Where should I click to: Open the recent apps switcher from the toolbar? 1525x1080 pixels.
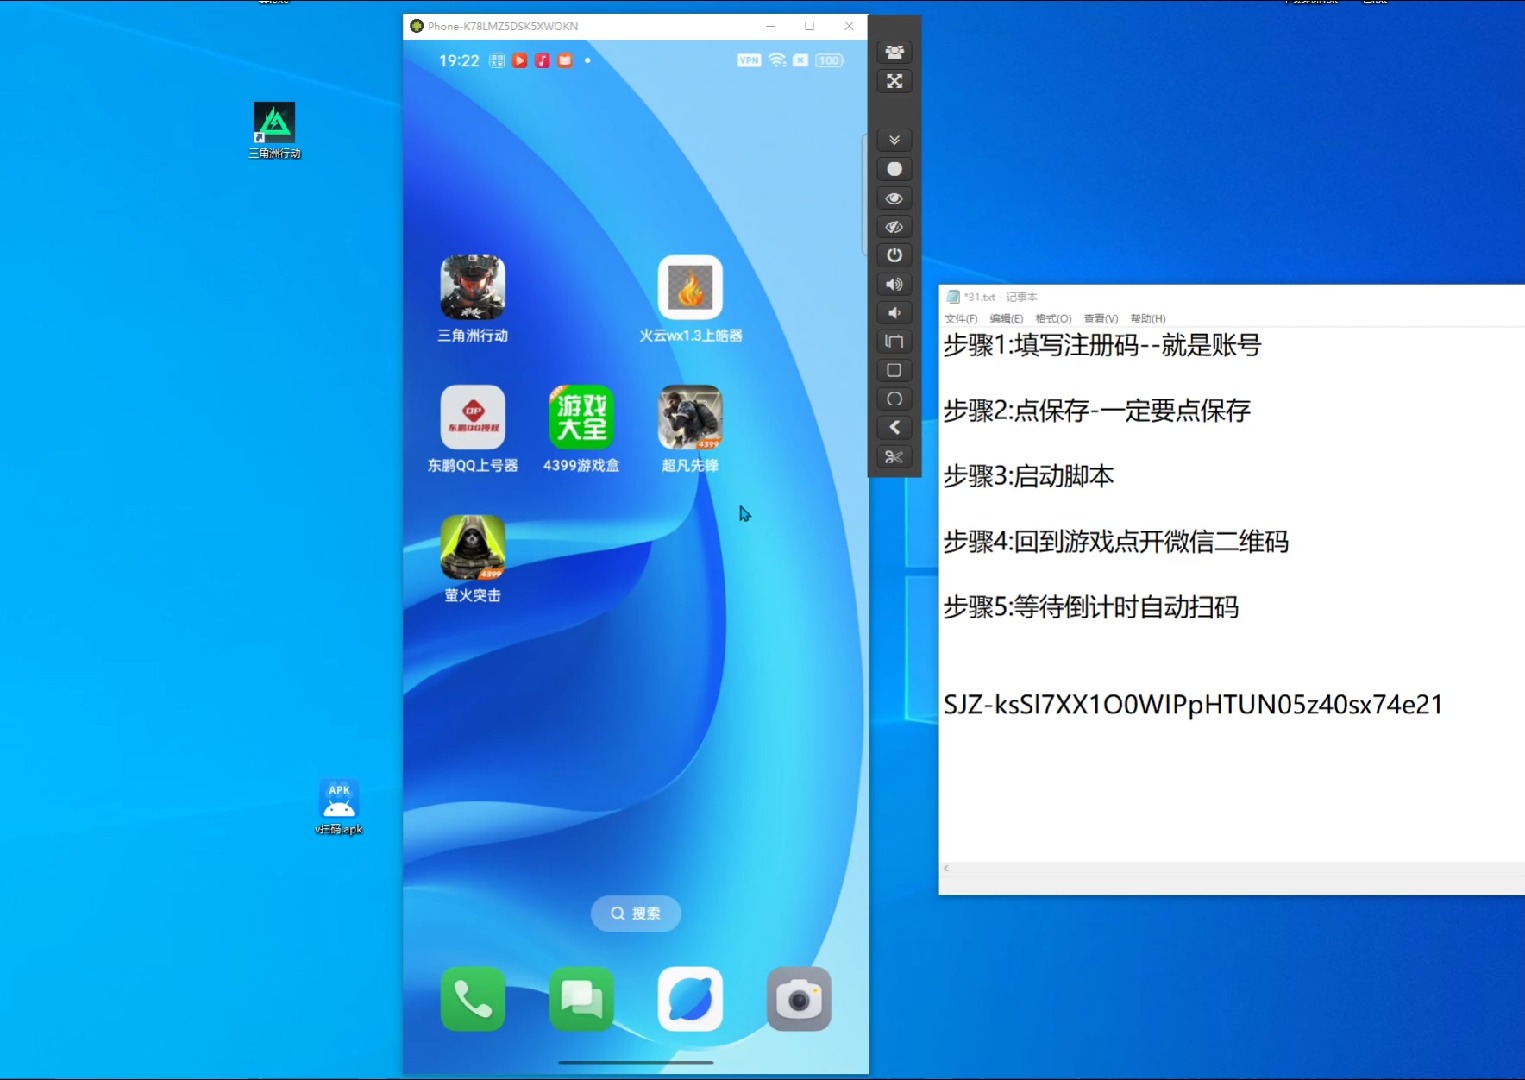[894, 342]
